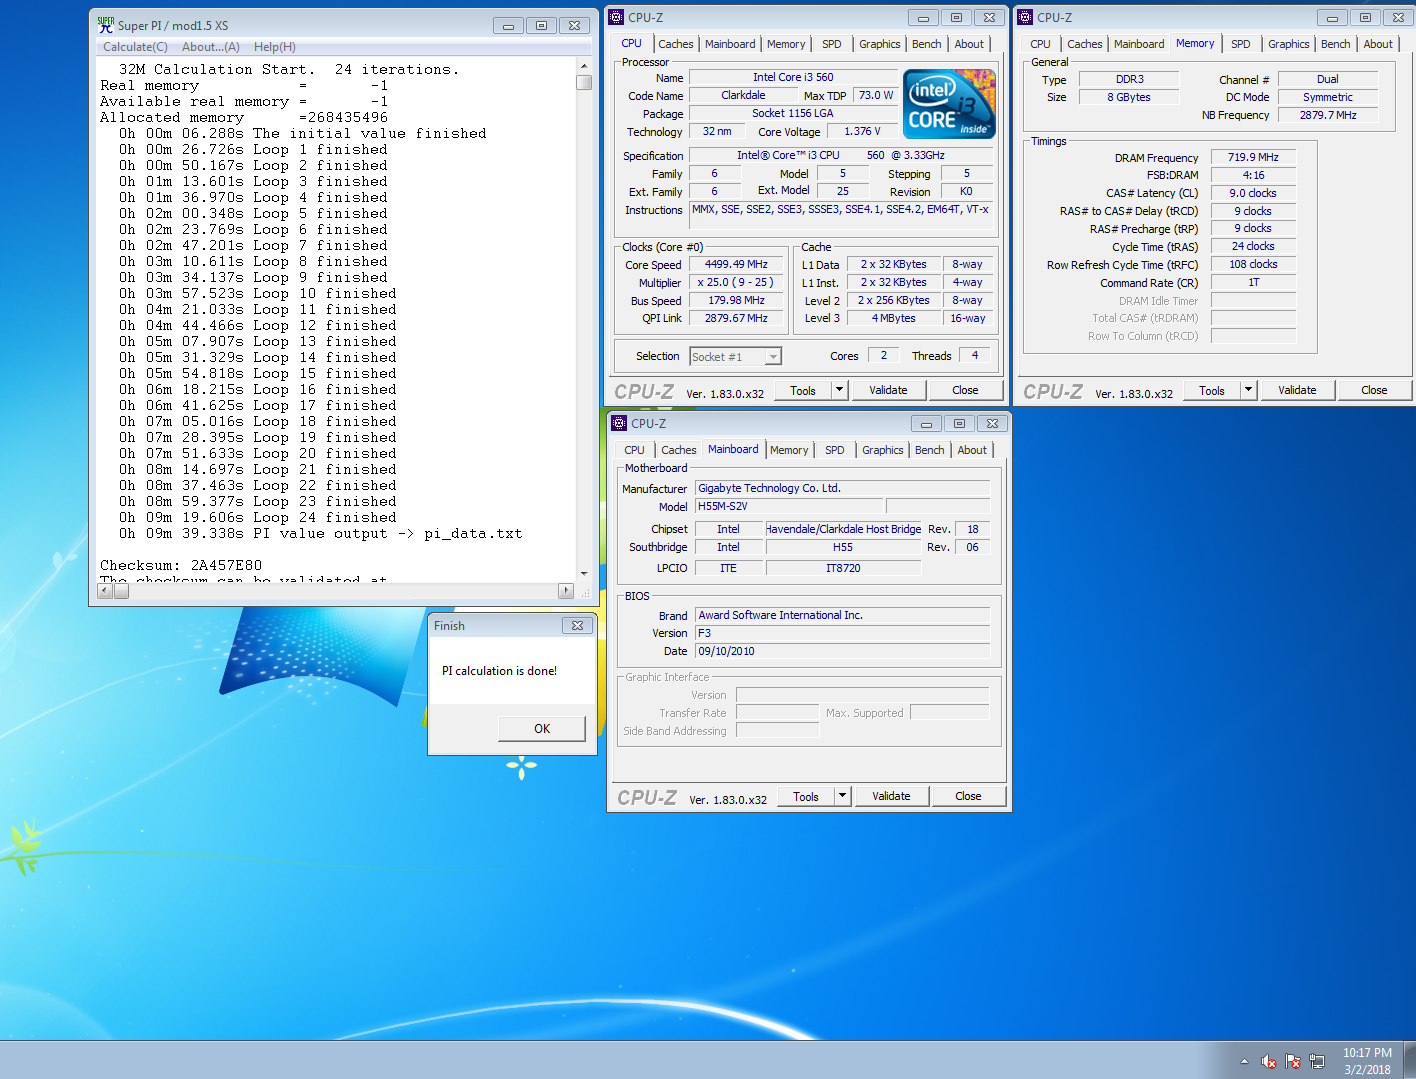The height and width of the screenshot is (1079, 1416).
Task: Select the SPD tab in the CPU tab window
Action: point(832,44)
